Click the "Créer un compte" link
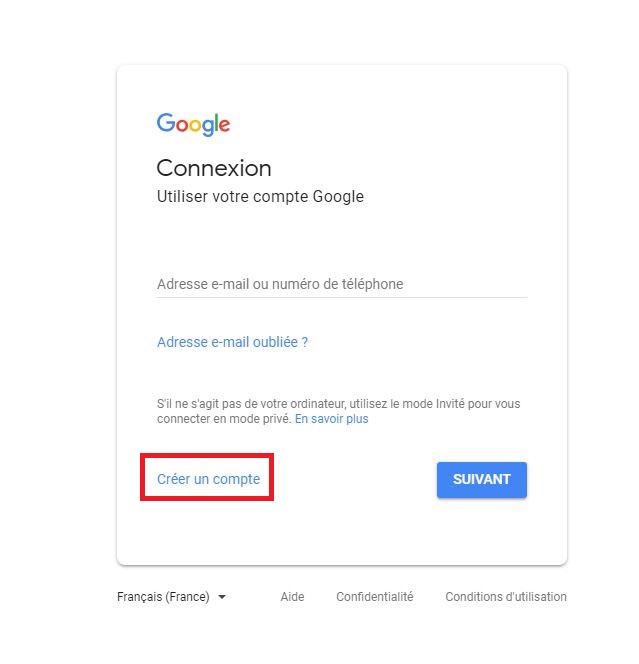This screenshot has width=639, height=664. point(208,479)
